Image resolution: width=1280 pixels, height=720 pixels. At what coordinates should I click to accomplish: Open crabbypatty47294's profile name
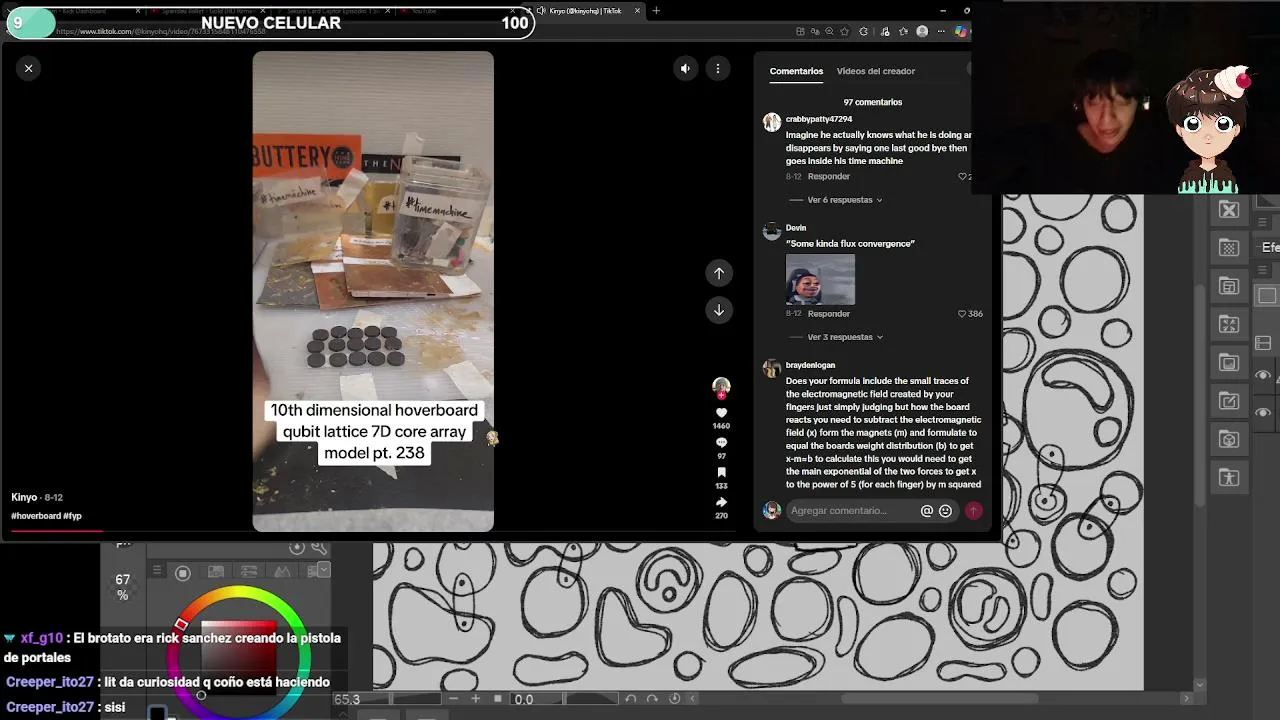pyautogui.click(x=819, y=119)
